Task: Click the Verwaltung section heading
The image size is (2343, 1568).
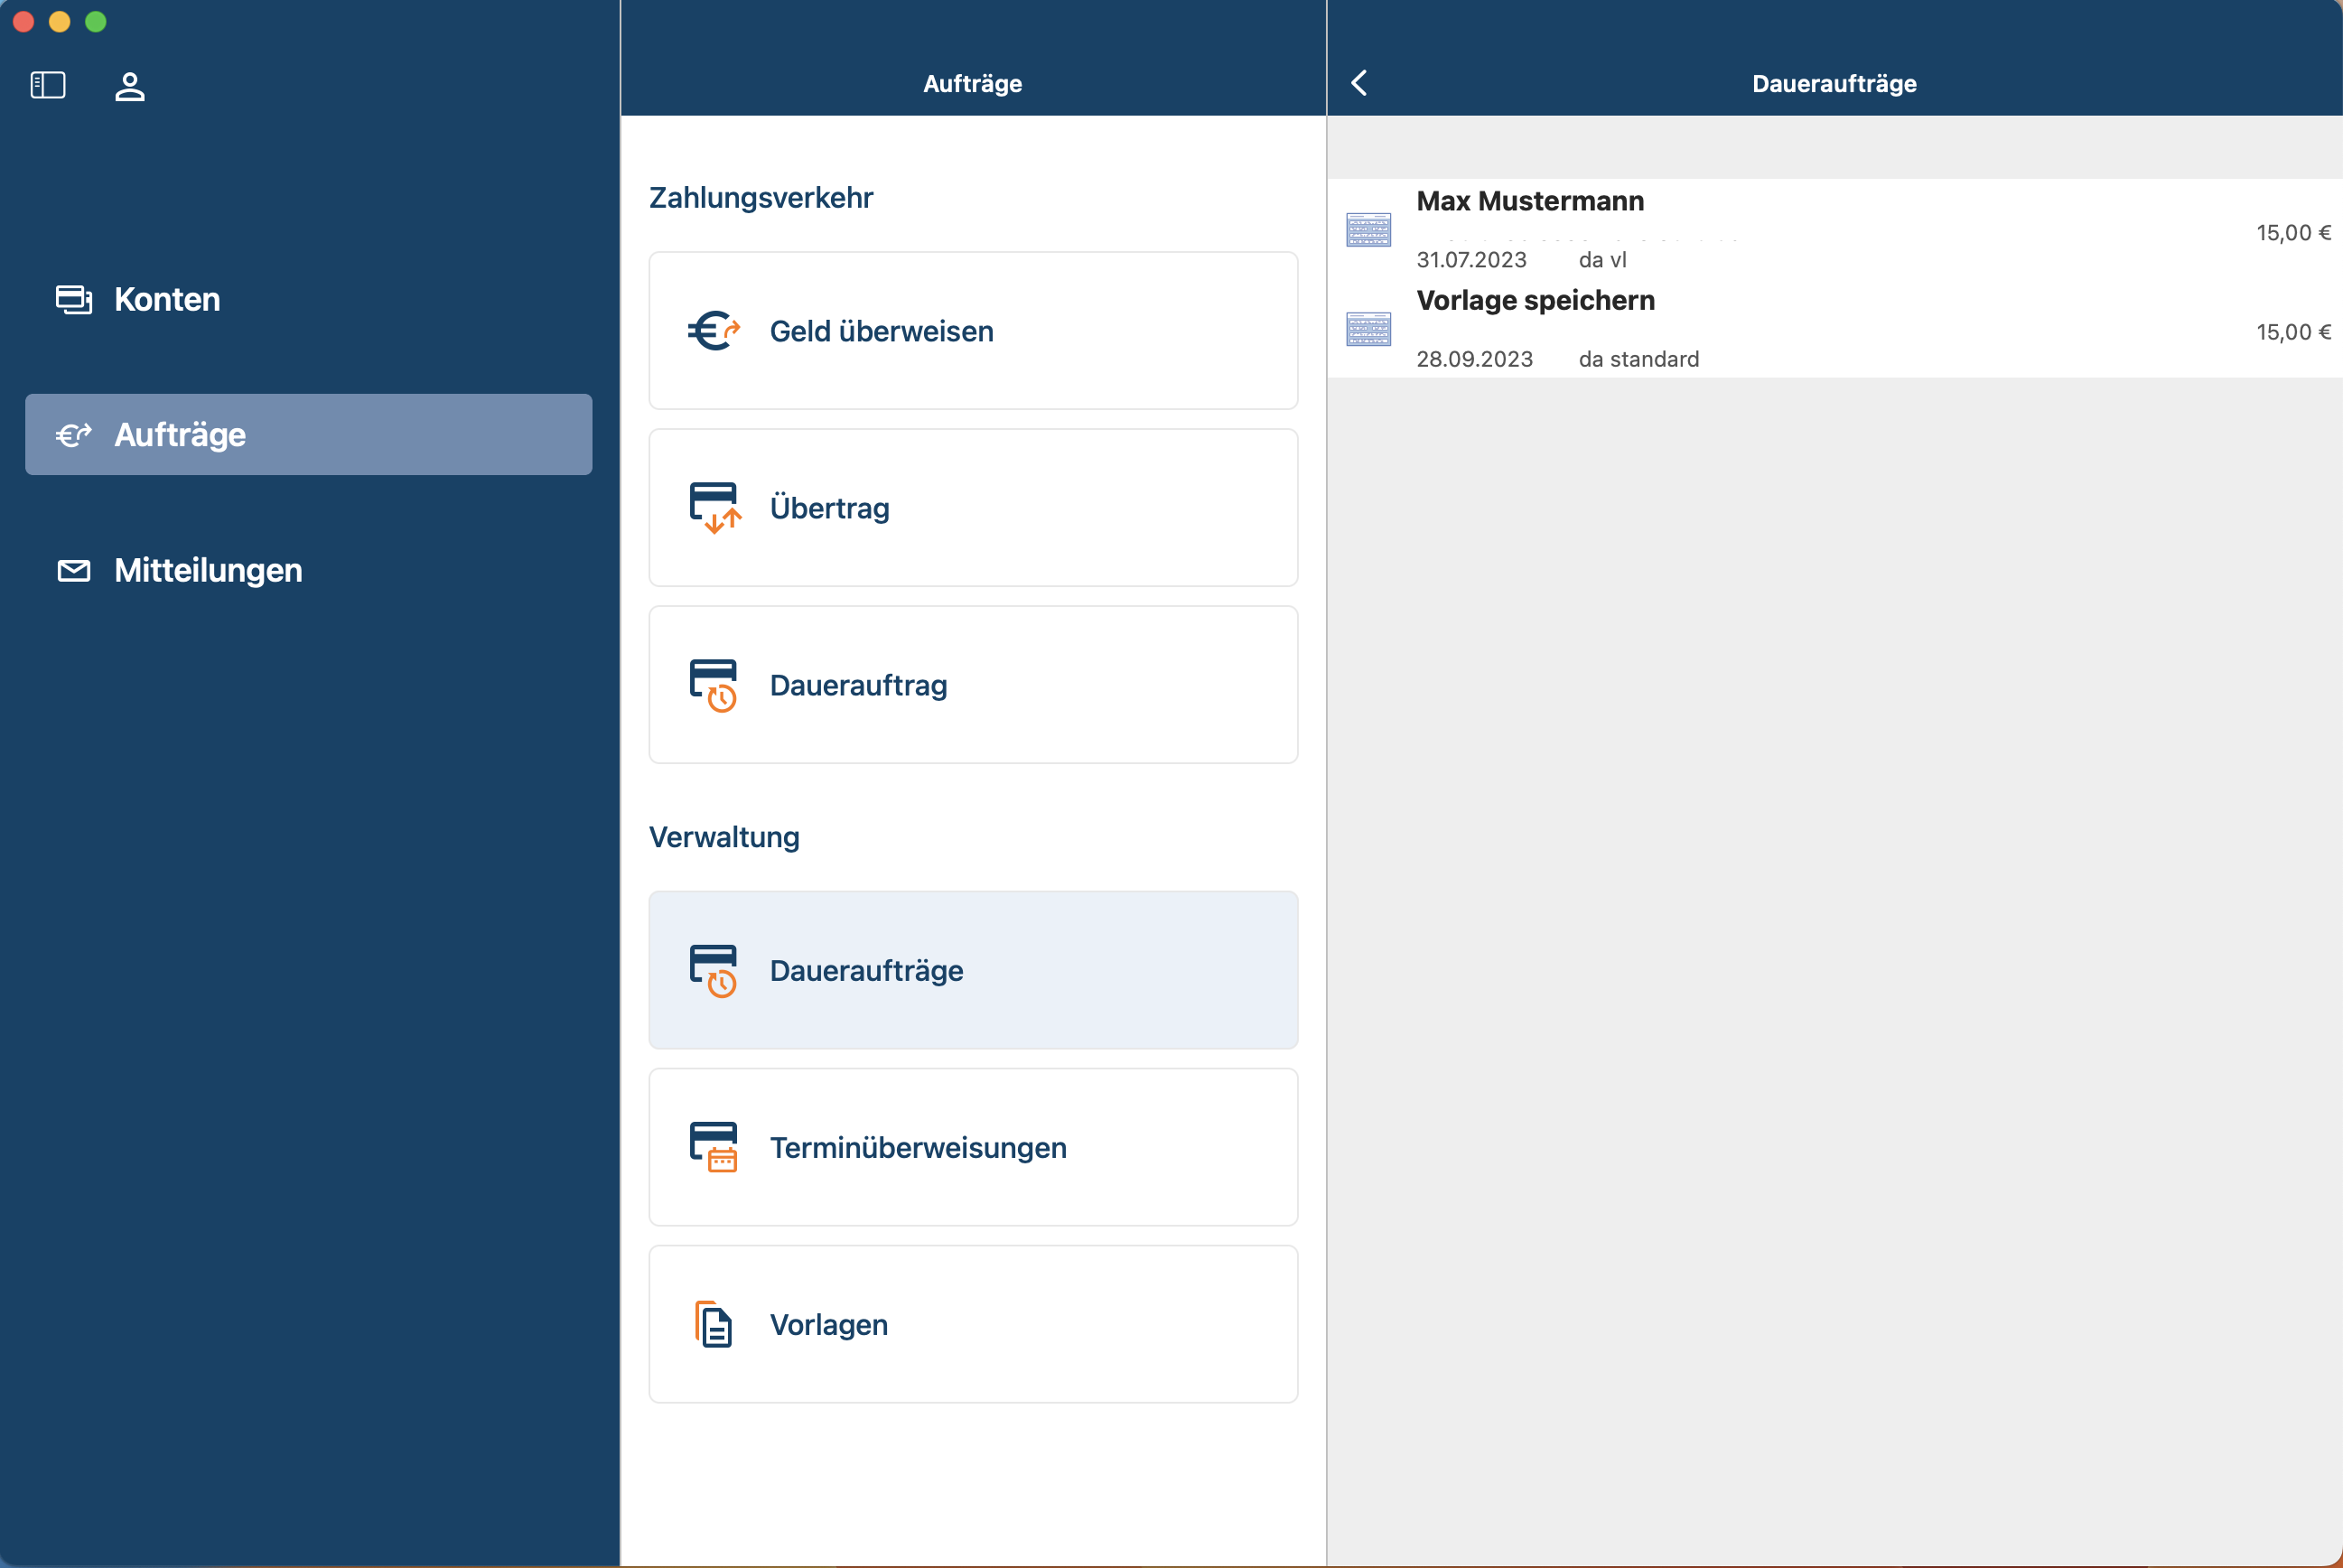Action: click(724, 837)
